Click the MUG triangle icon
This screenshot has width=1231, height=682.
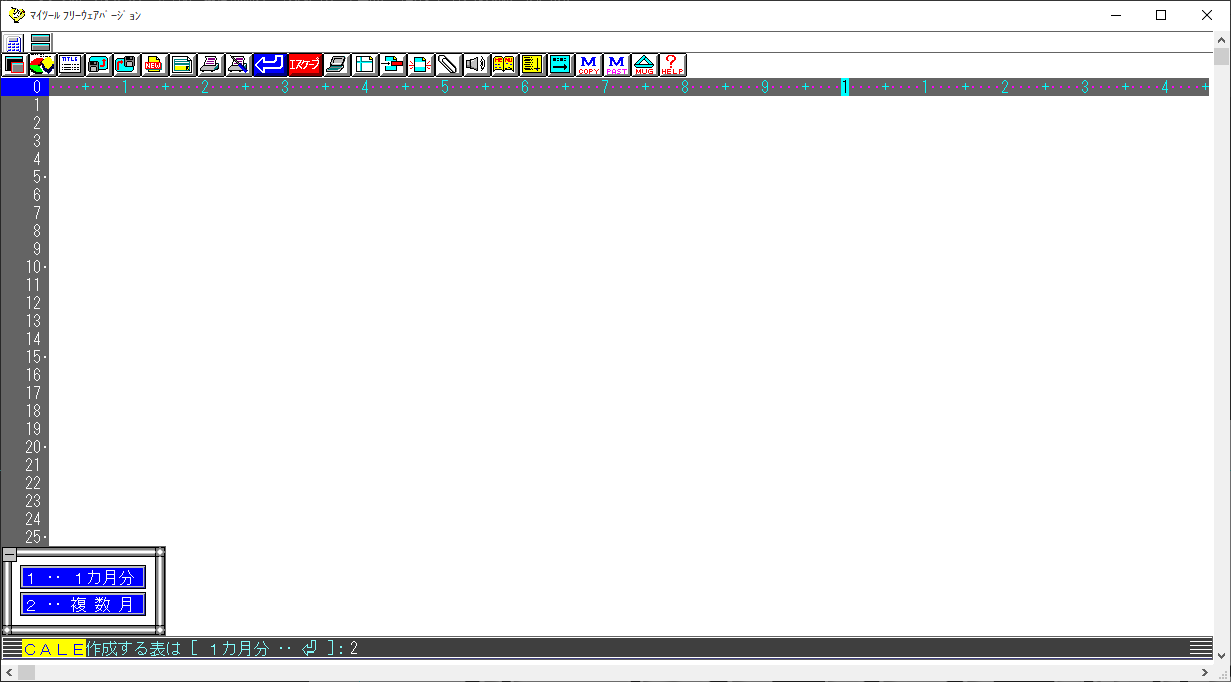click(x=644, y=65)
